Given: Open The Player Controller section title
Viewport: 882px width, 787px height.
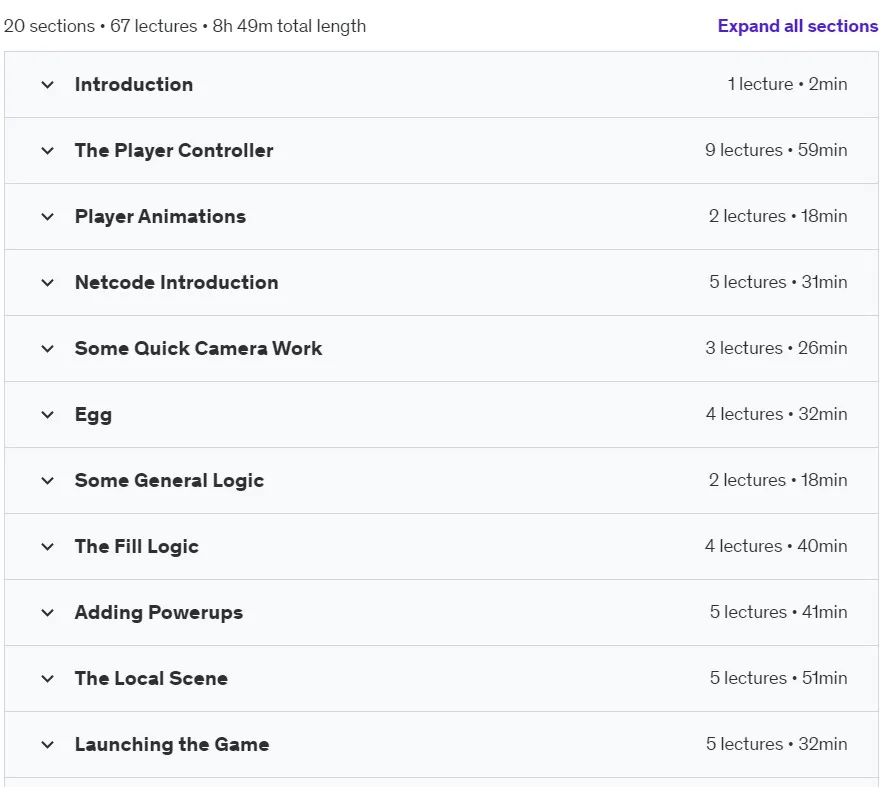Looking at the screenshot, I should coord(174,150).
